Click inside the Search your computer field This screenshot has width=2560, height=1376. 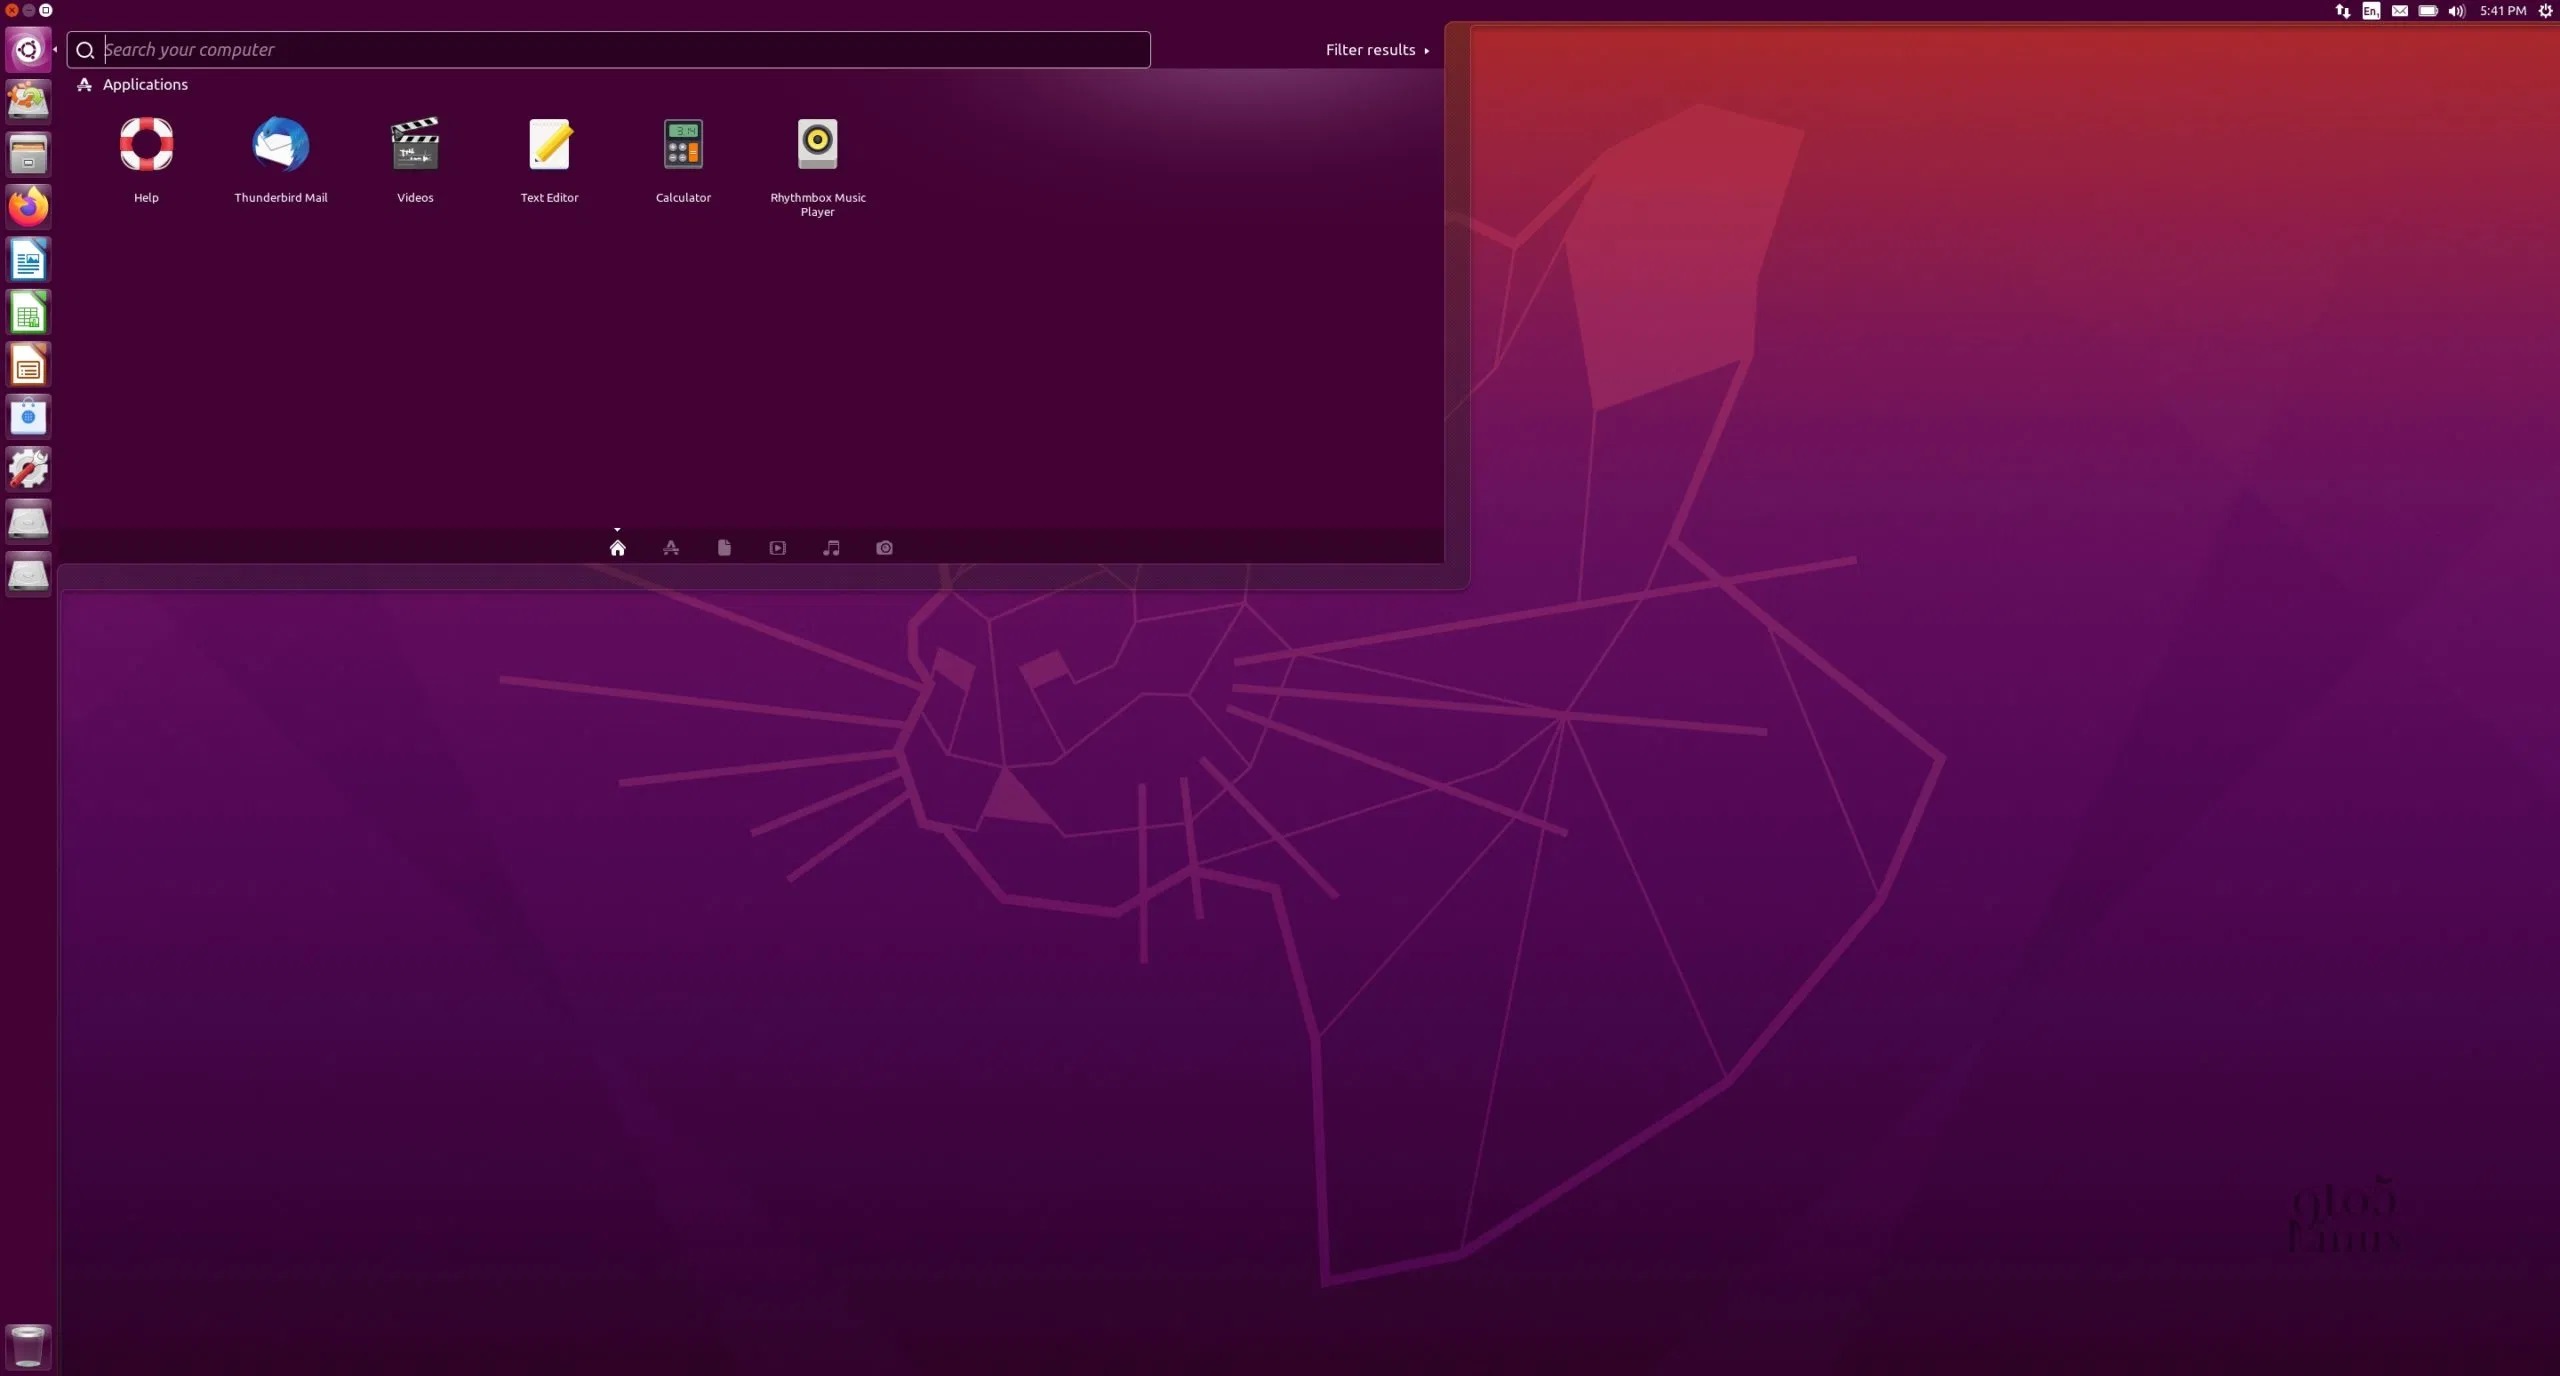pos(400,49)
